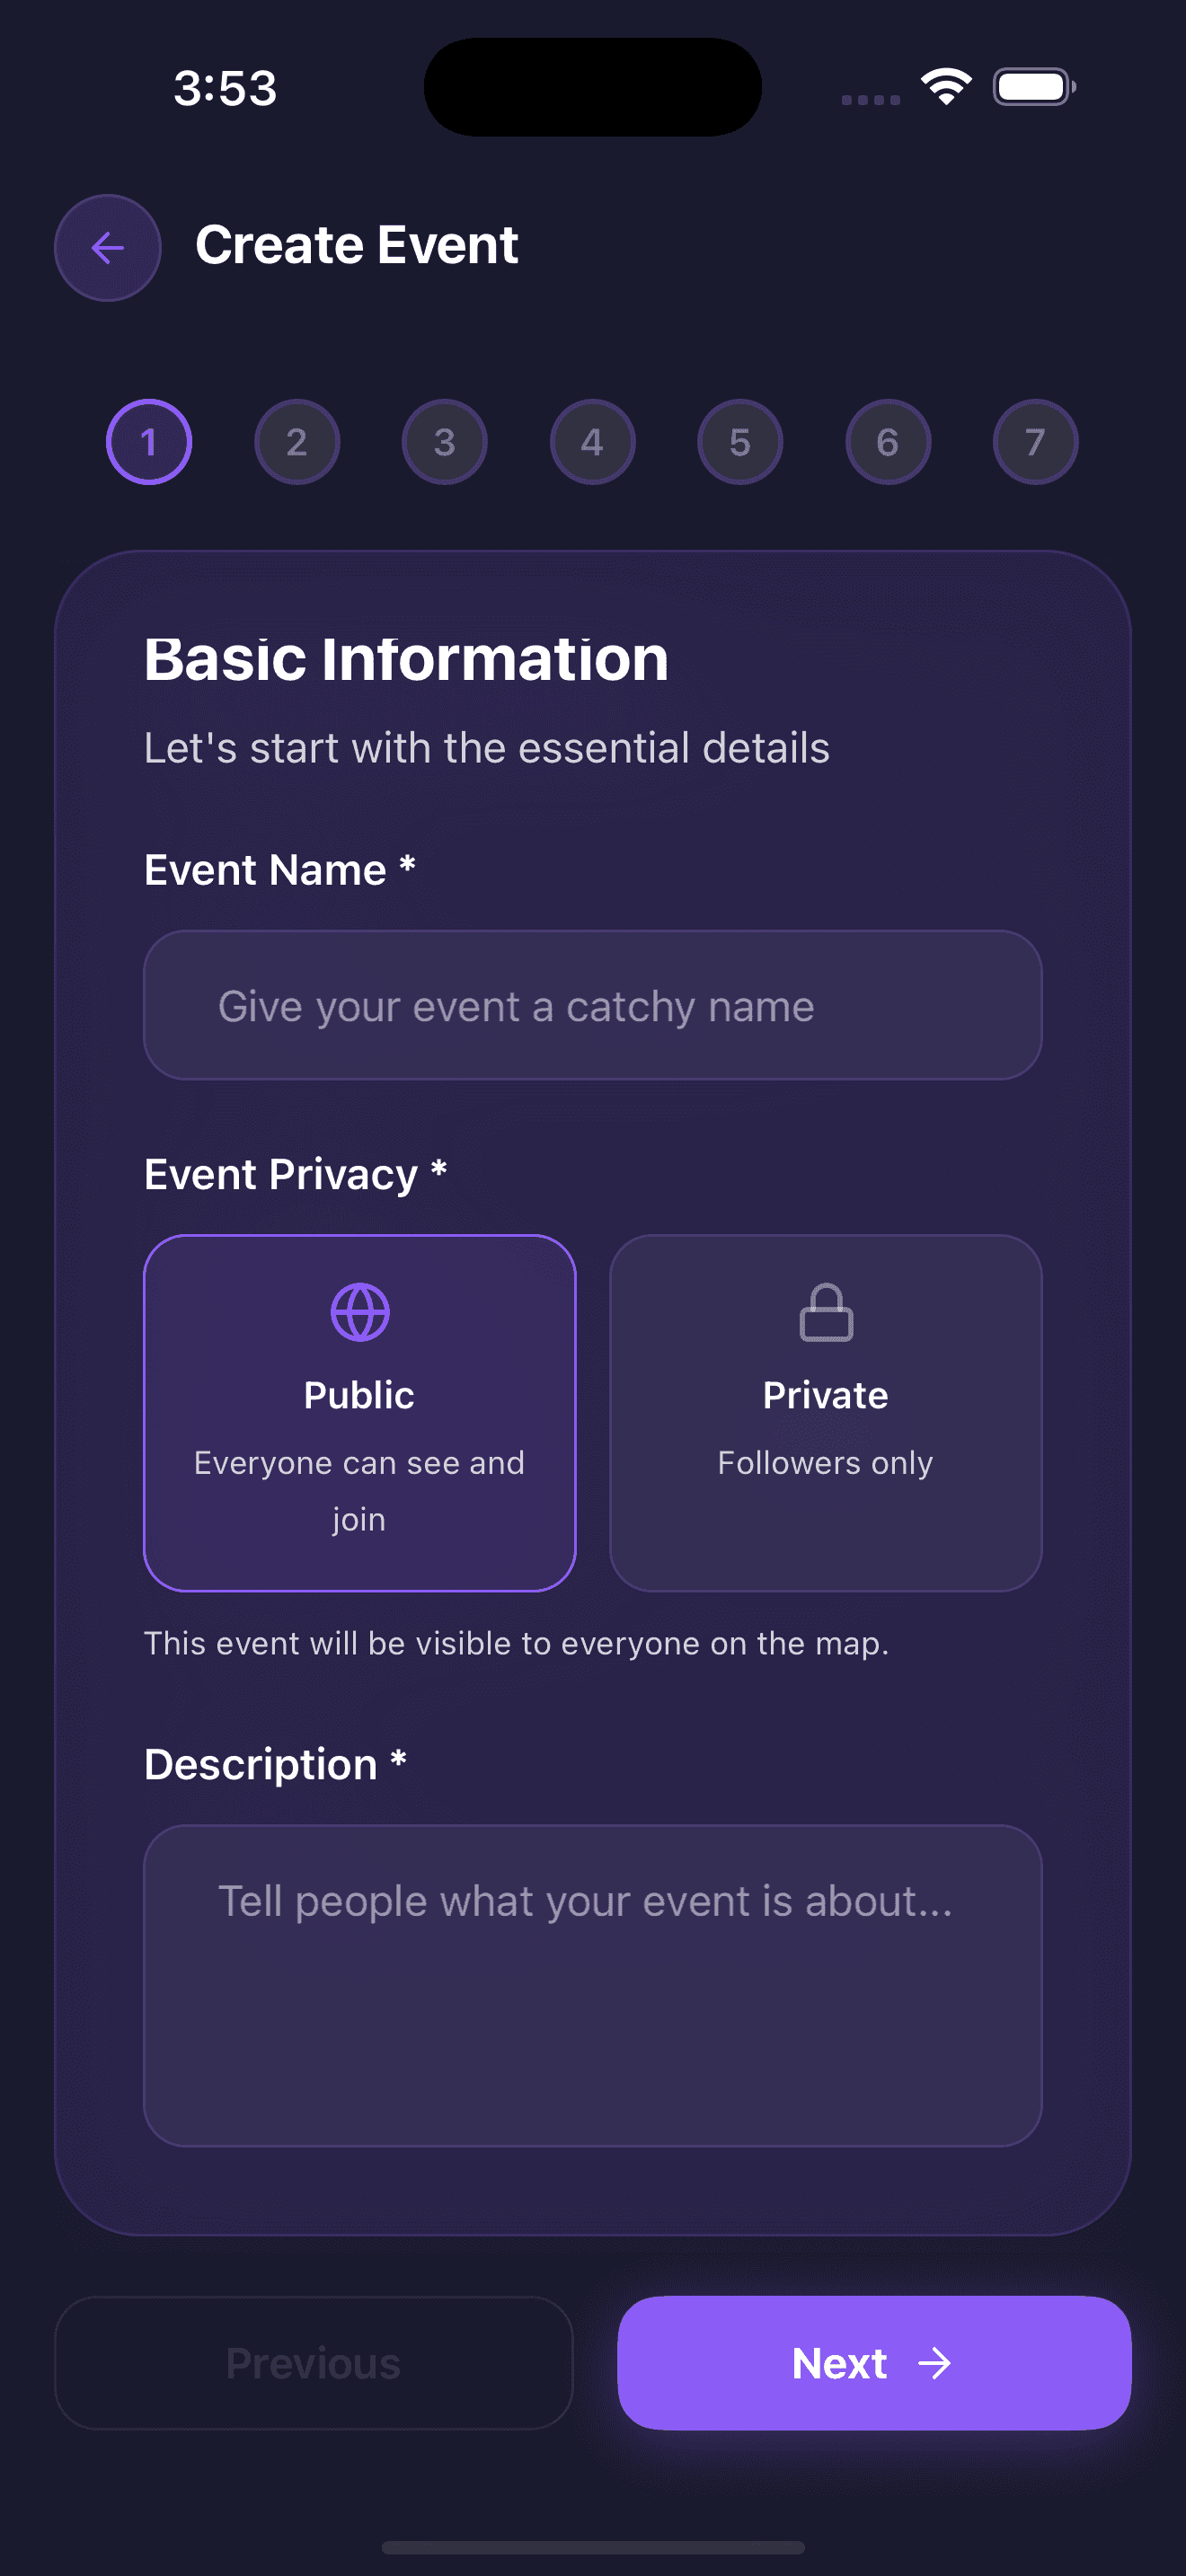Tap the back arrow icon
Viewport: 1186px width, 2576px height.
107,247
